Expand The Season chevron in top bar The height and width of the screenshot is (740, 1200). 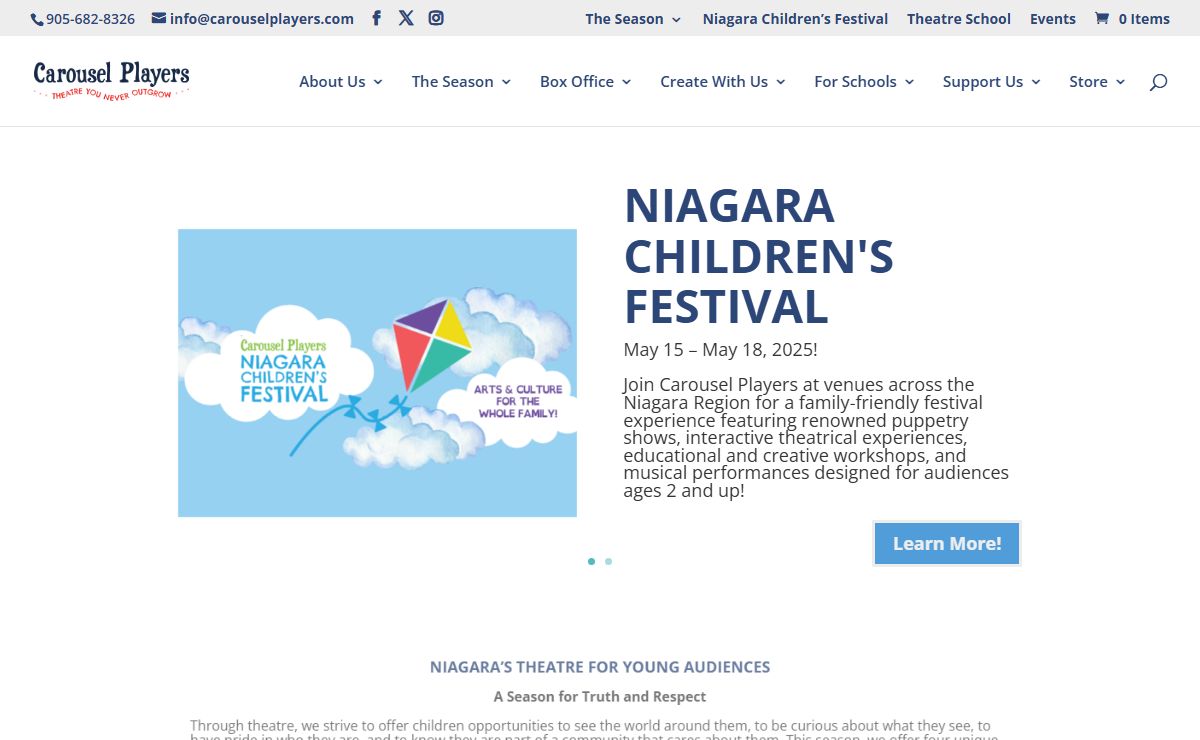[x=676, y=19]
